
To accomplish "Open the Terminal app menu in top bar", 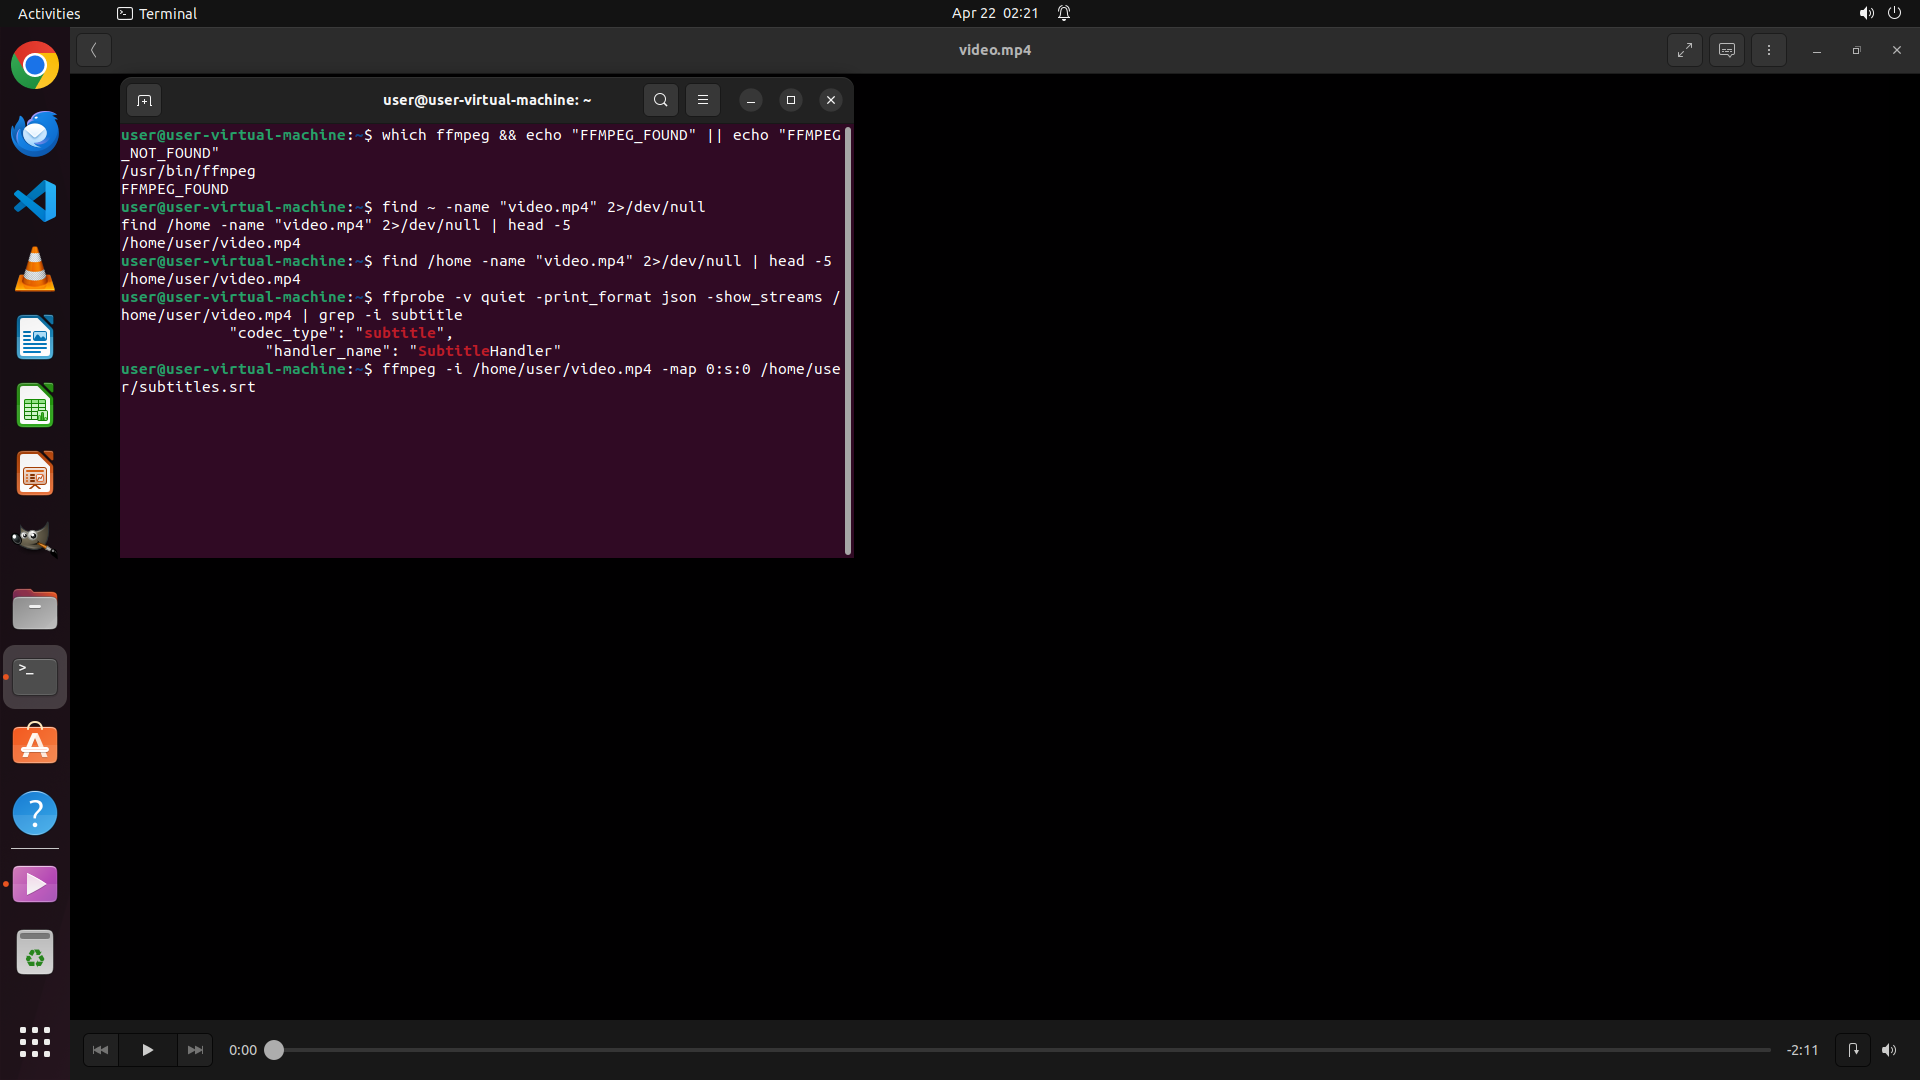I will tap(157, 13).
